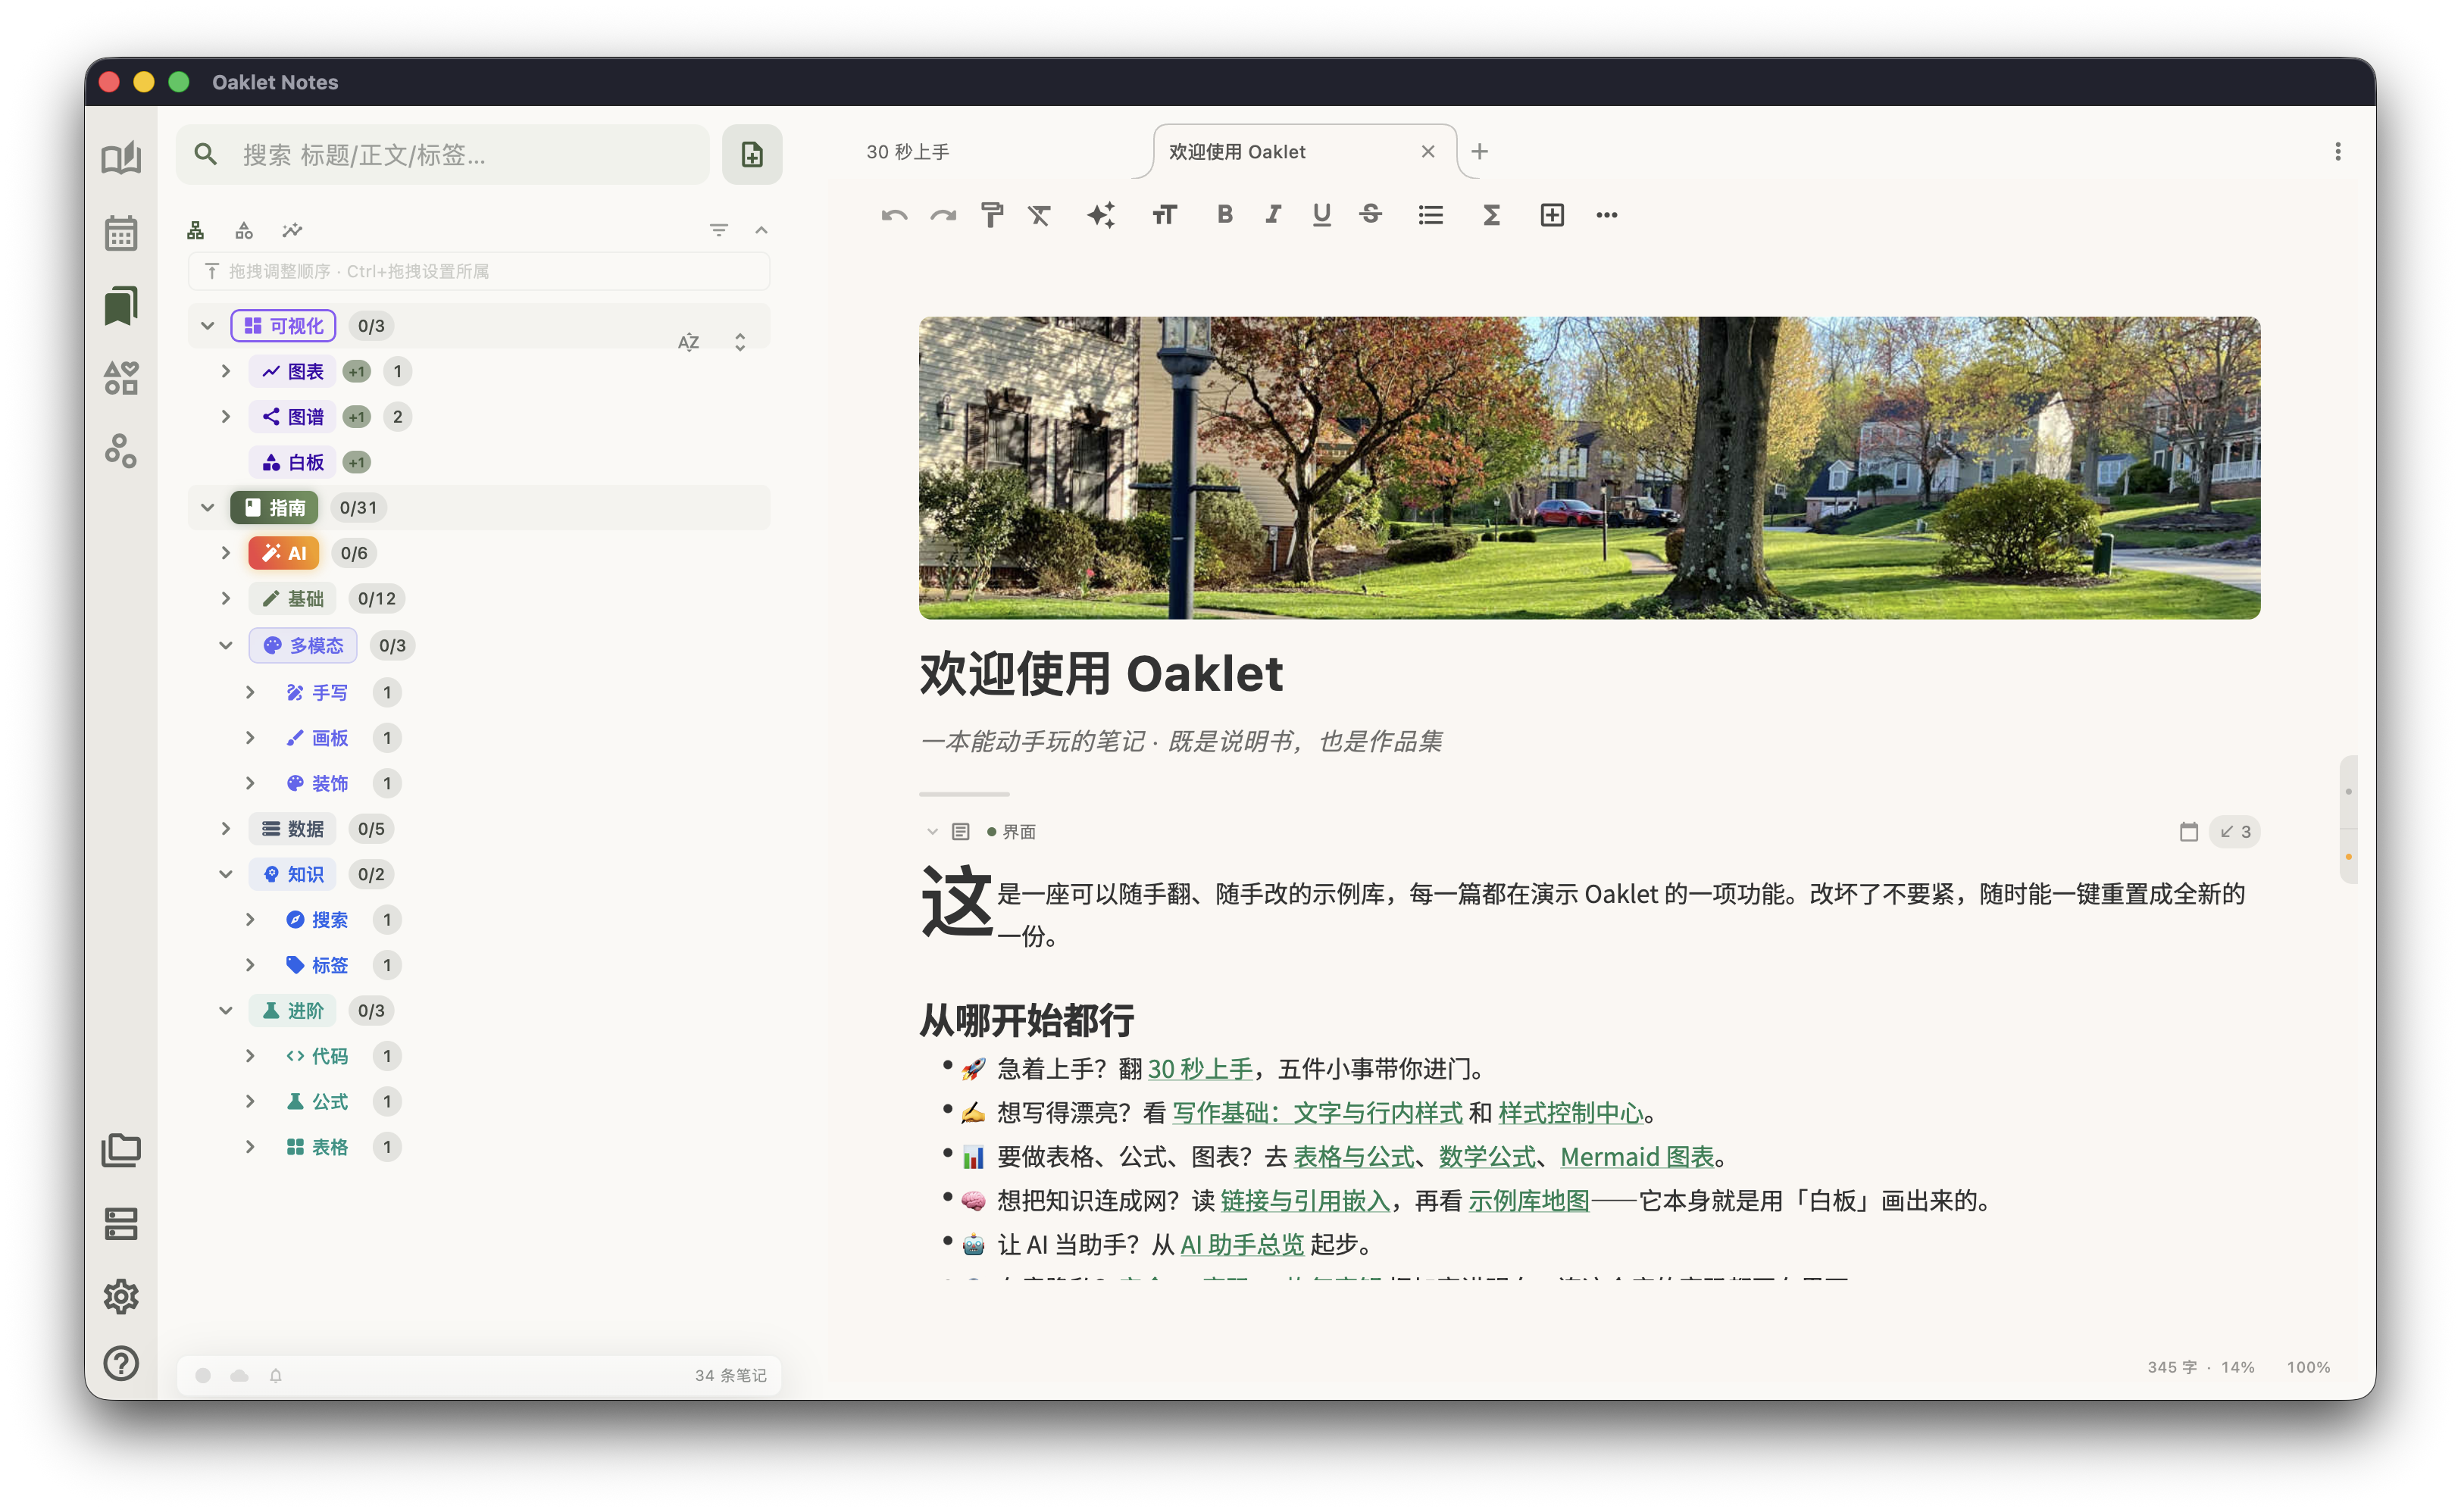Collapse the sidebar header panel with the up chevron

(x=761, y=230)
